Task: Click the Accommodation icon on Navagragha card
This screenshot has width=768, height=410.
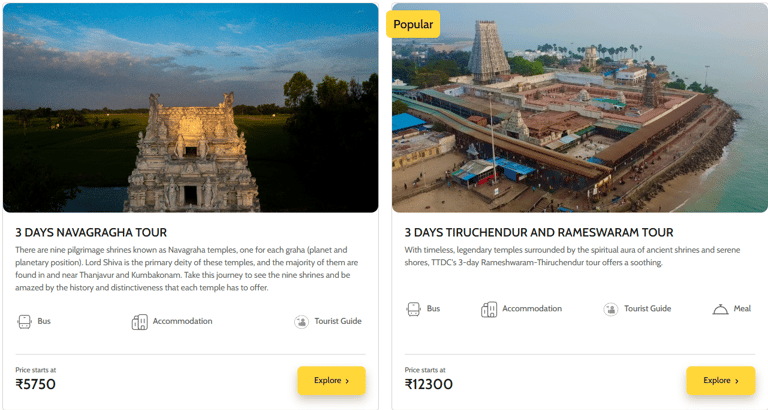Action: 140,321
